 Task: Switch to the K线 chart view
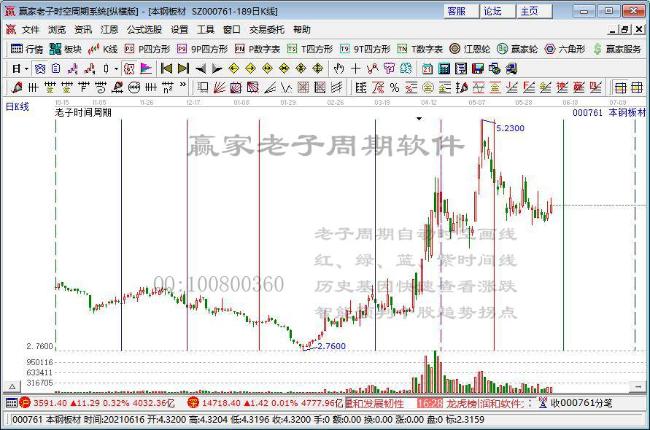point(103,49)
